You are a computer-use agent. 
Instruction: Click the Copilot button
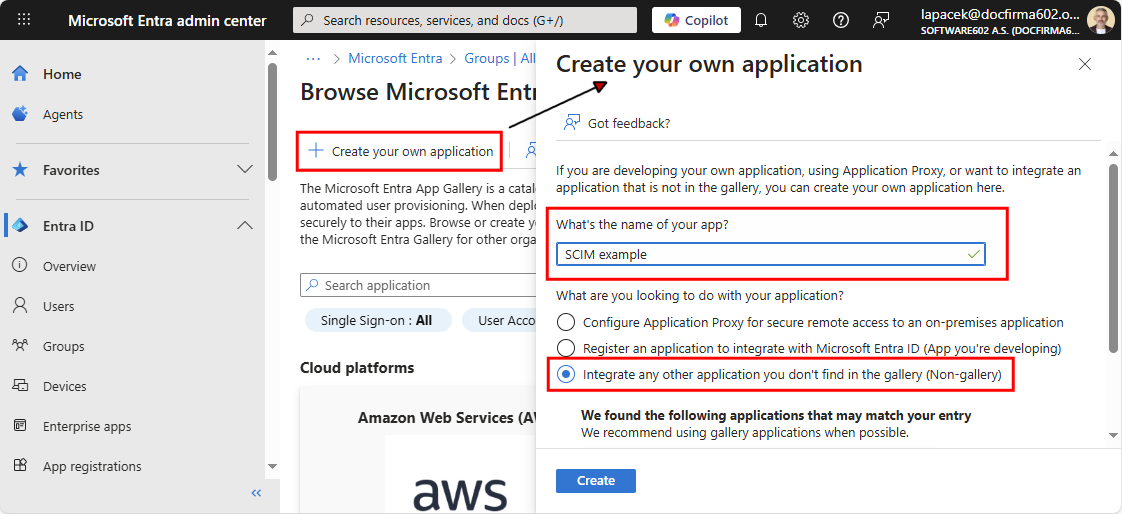[696, 20]
